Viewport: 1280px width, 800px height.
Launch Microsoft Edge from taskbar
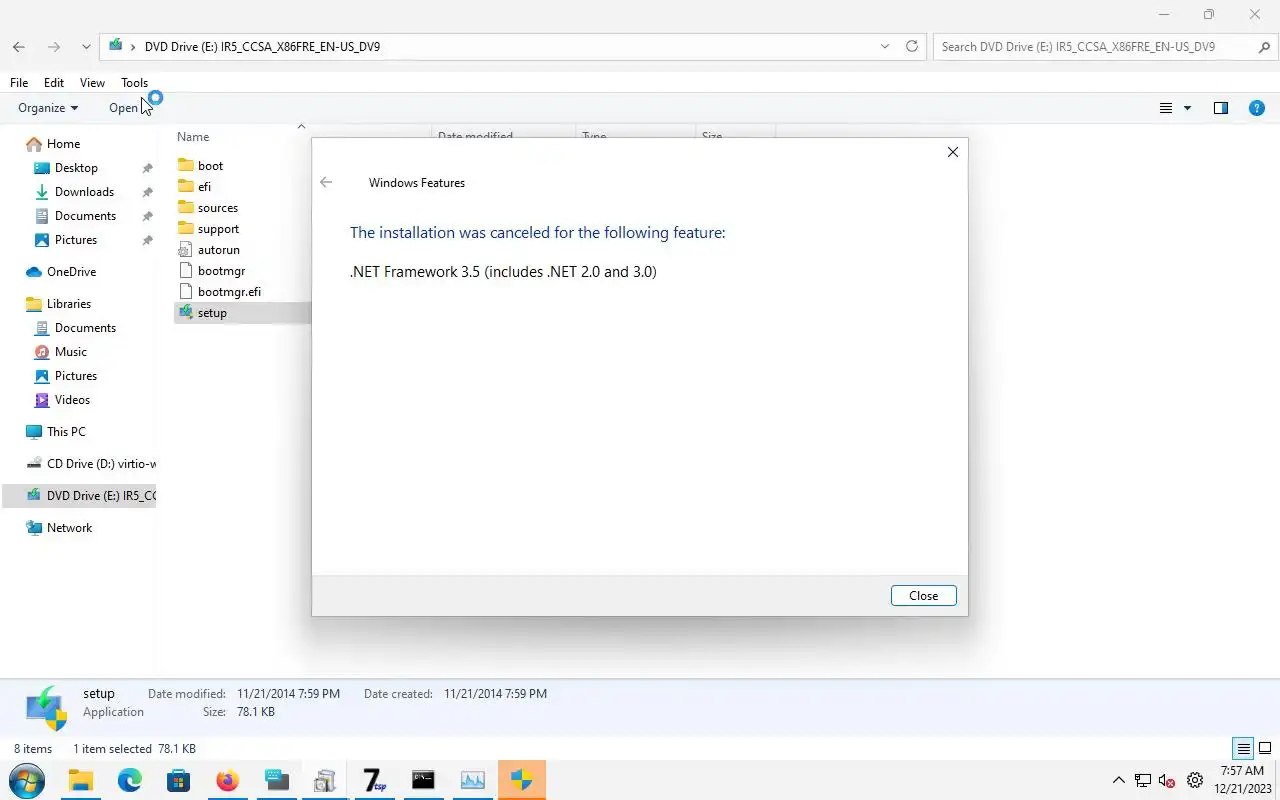click(130, 780)
